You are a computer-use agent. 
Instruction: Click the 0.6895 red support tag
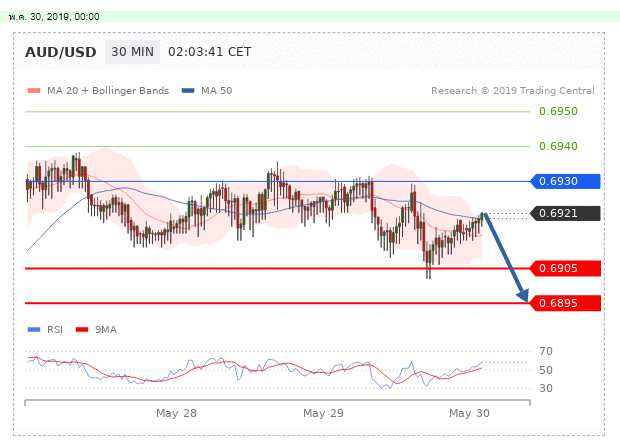pos(565,303)
